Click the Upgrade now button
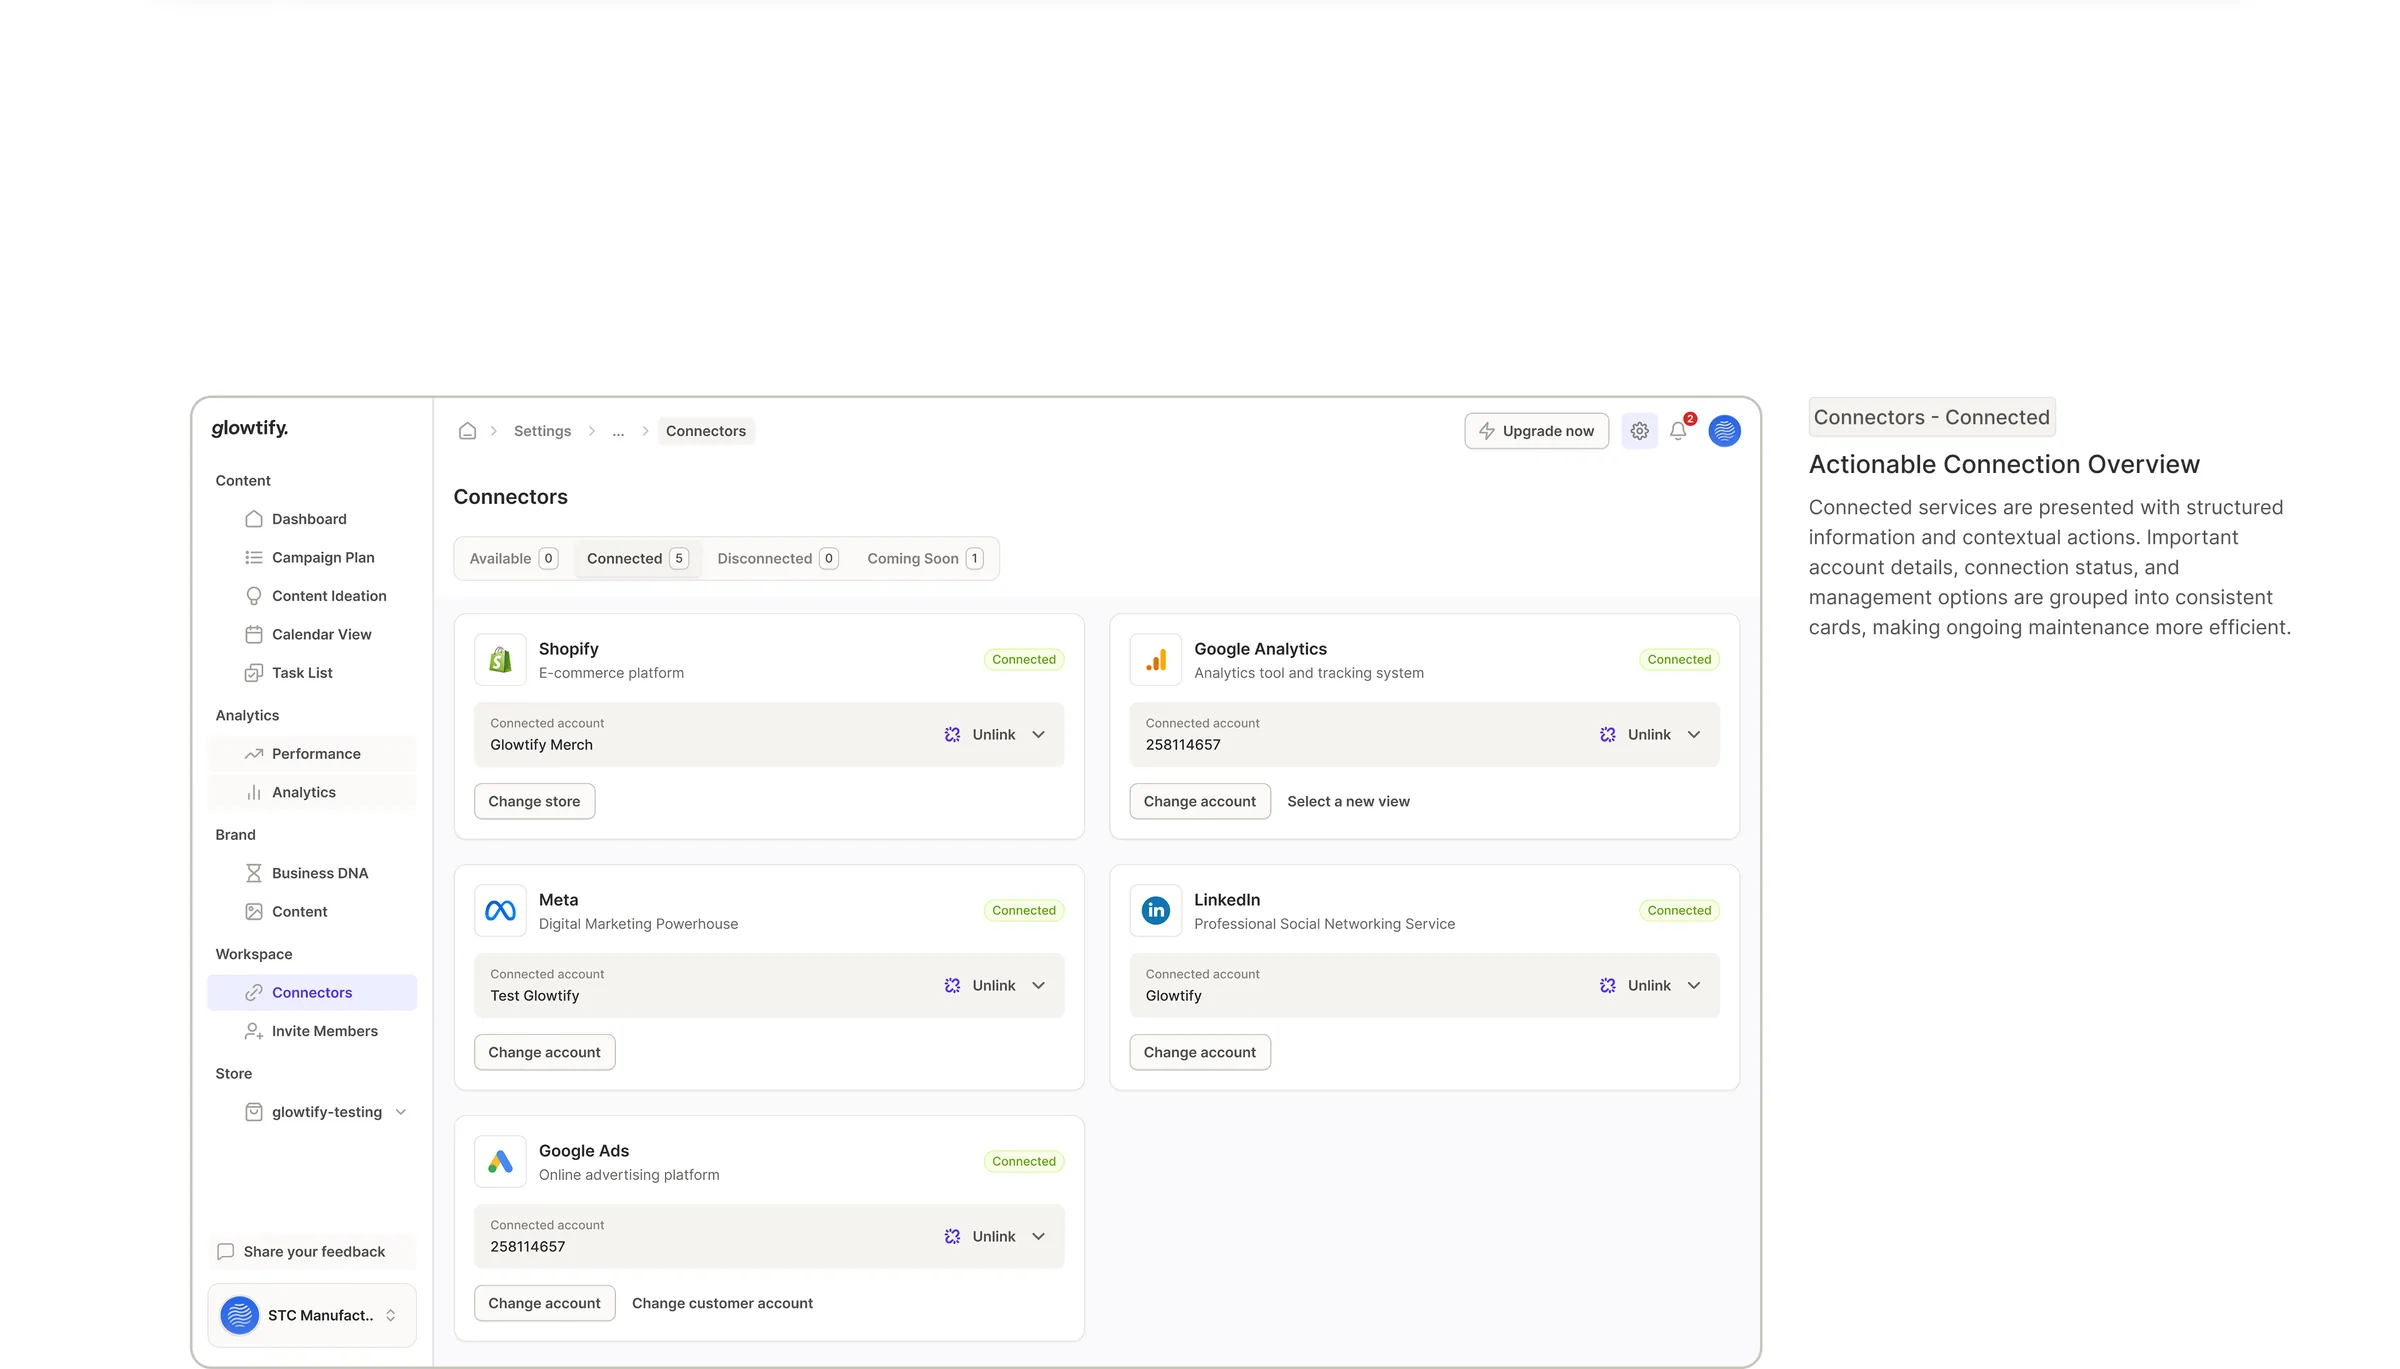The width and height of the screenshot is (2400, 1369). 1536,431
